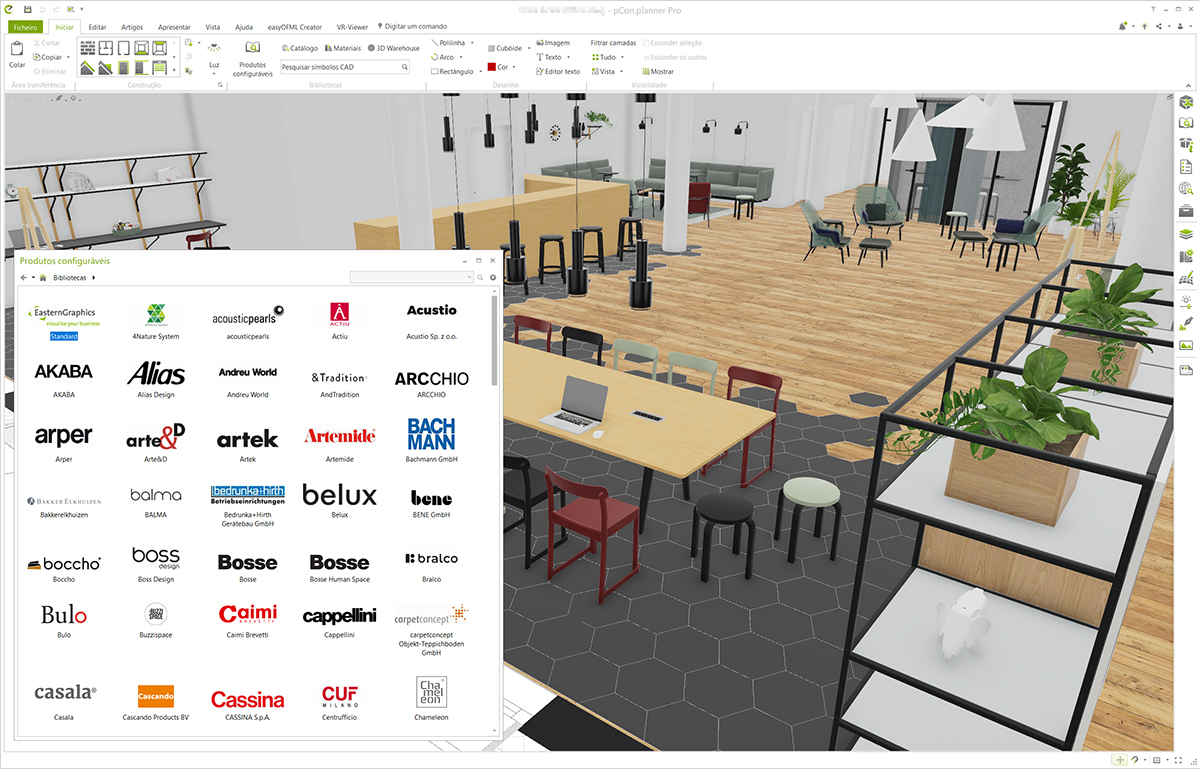Viewport: 1200px width, 769px height.
Task: Expand the Tudo visibility dropdown
Action: click(622, 57)
